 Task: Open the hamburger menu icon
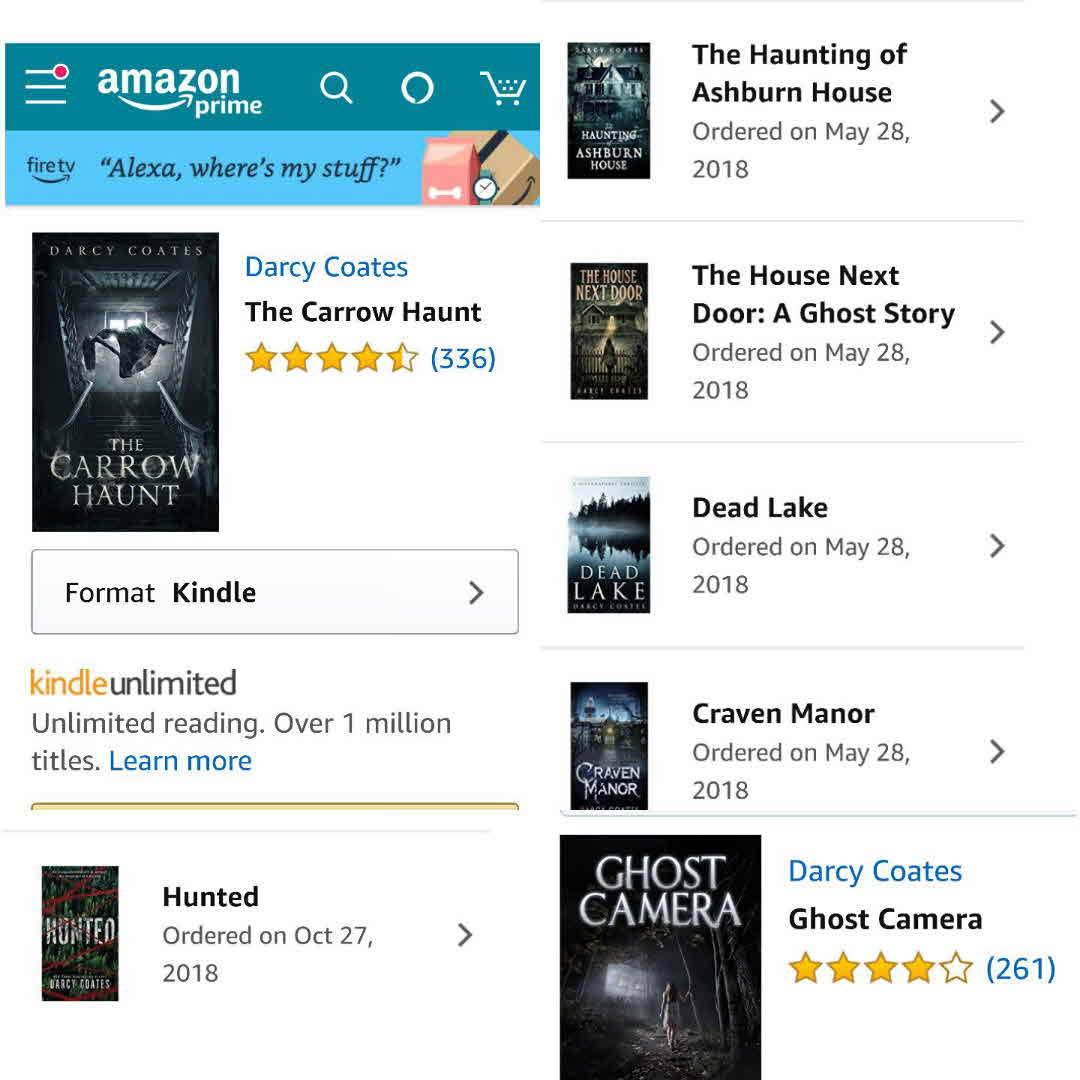47,86
